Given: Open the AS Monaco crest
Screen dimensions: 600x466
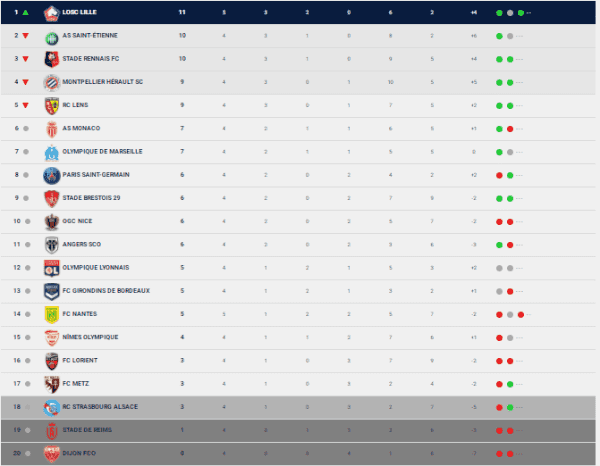Looking at the screenshot, I should 52,128.
